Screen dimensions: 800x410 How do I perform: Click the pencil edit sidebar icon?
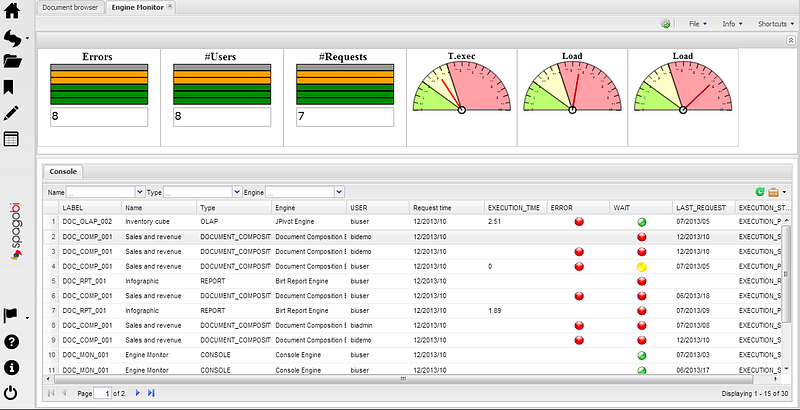click(x=11, y=113)
